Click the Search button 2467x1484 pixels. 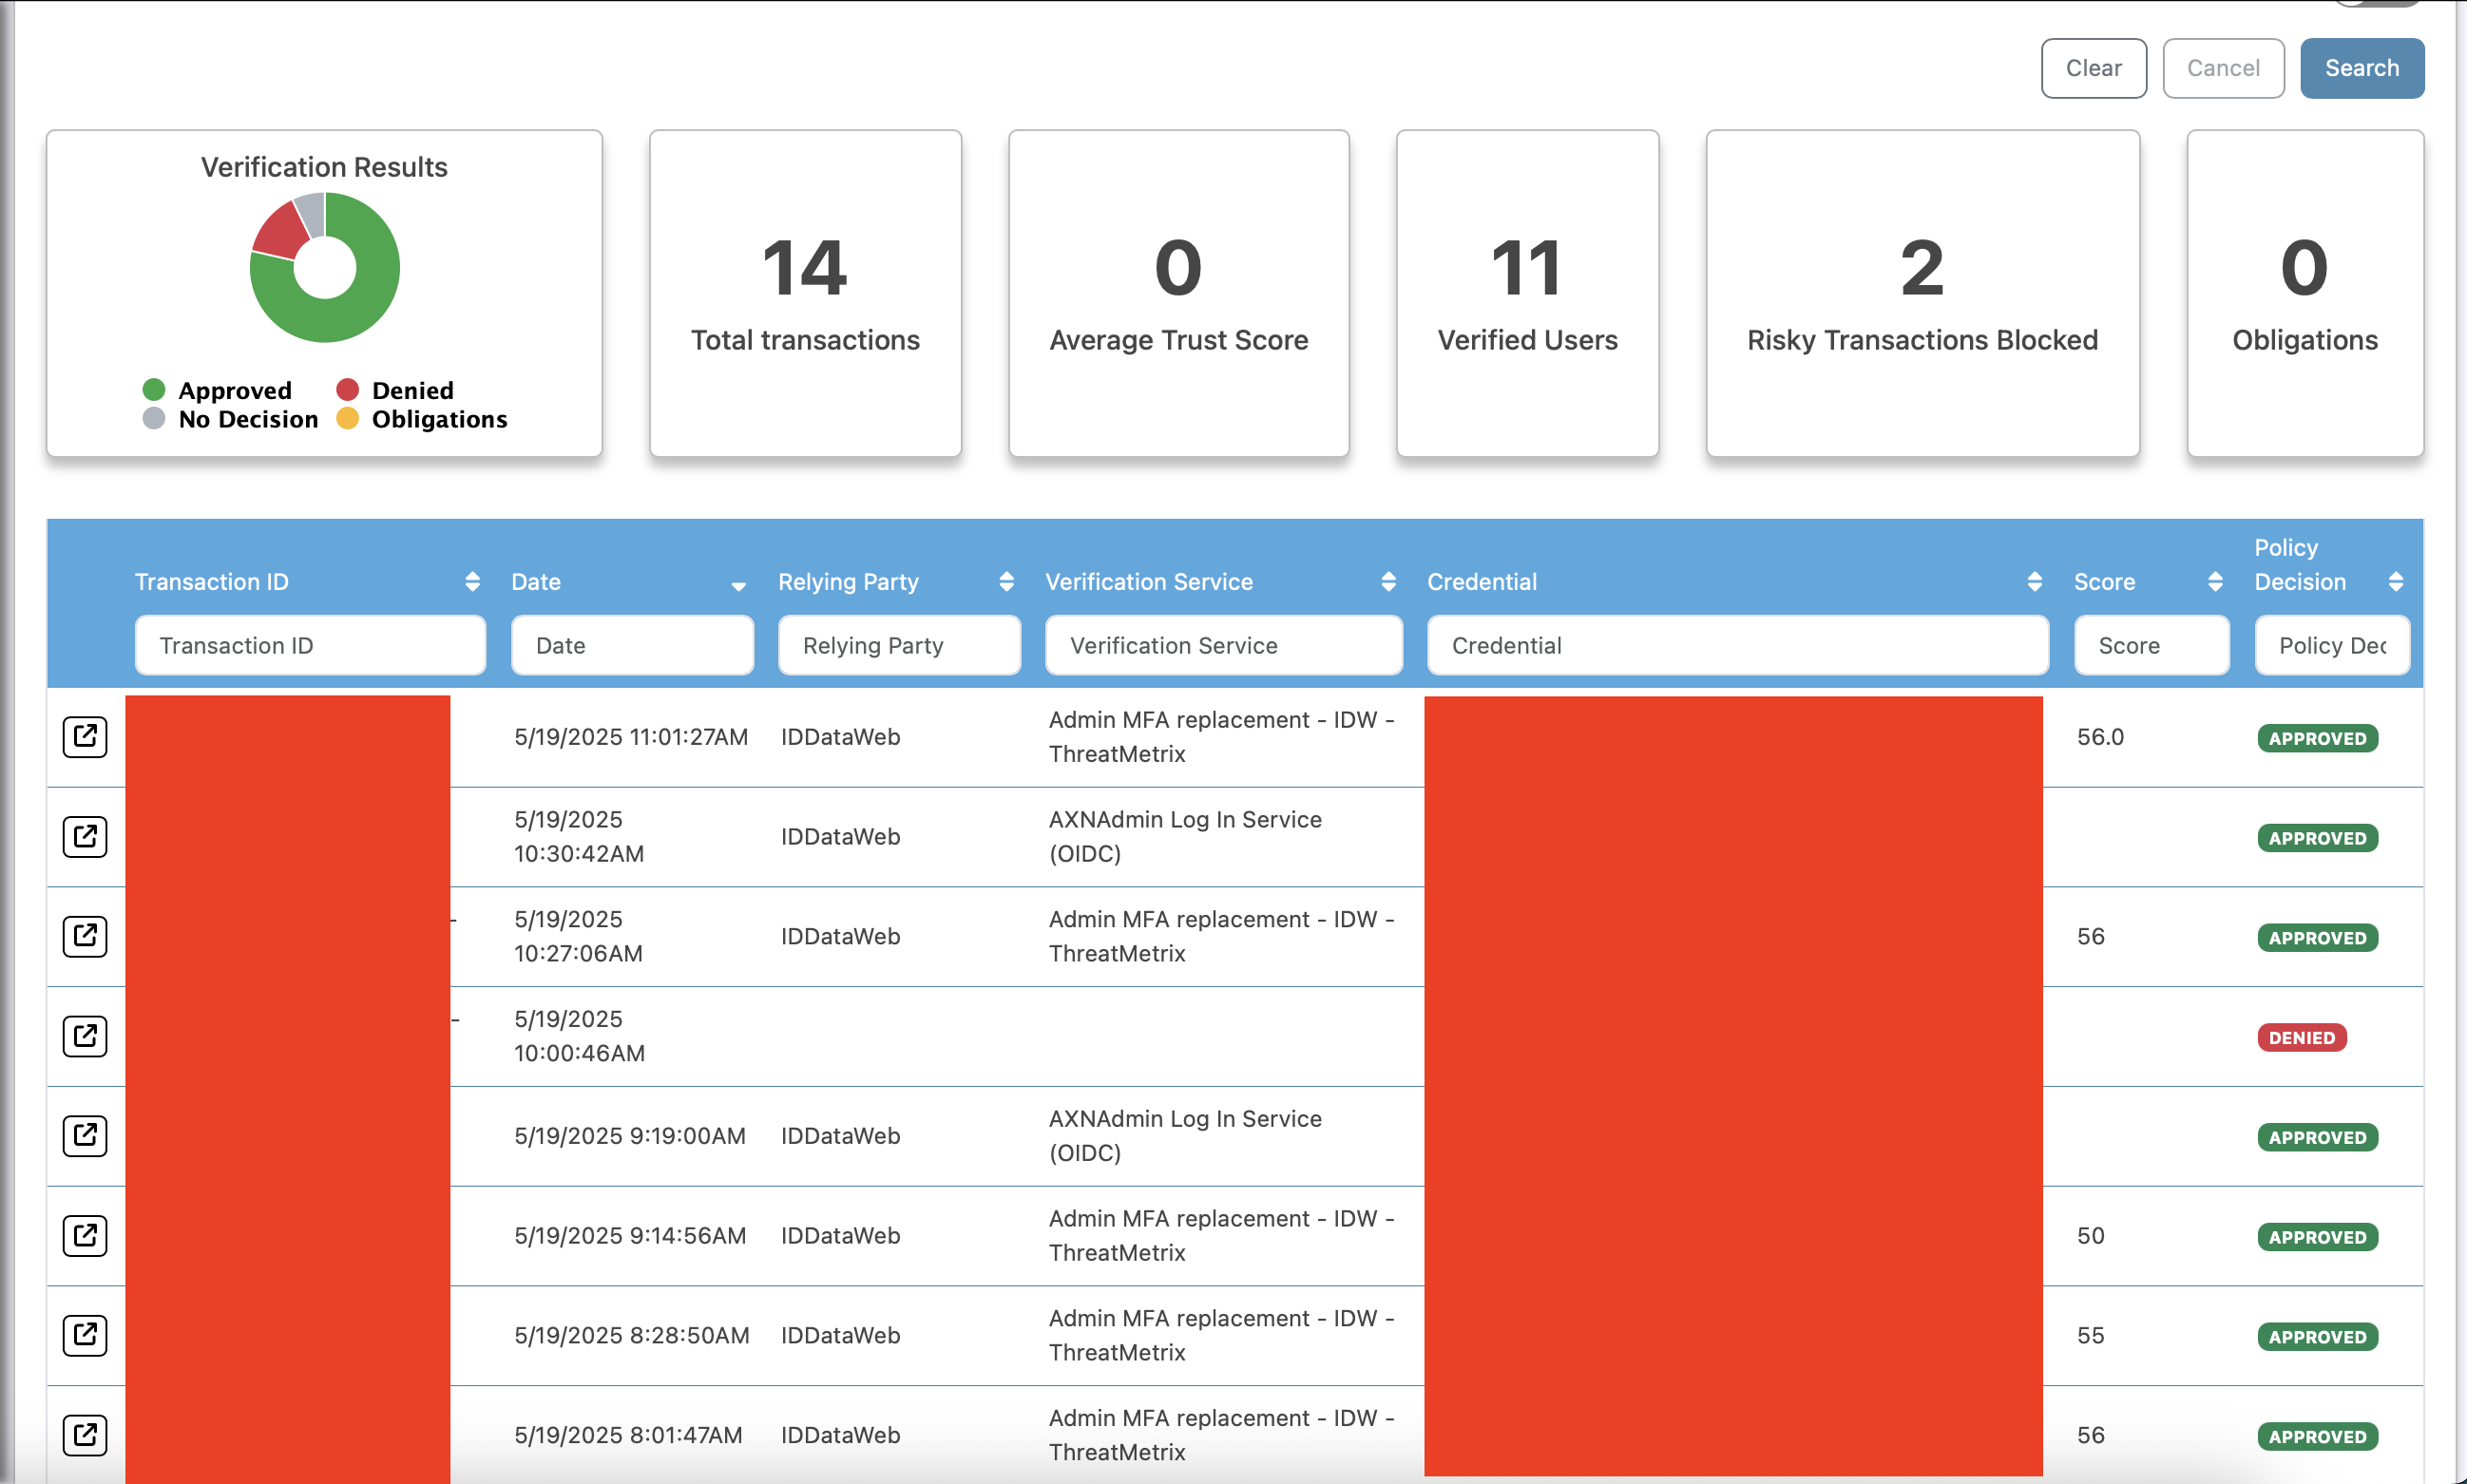point(2361,68)
